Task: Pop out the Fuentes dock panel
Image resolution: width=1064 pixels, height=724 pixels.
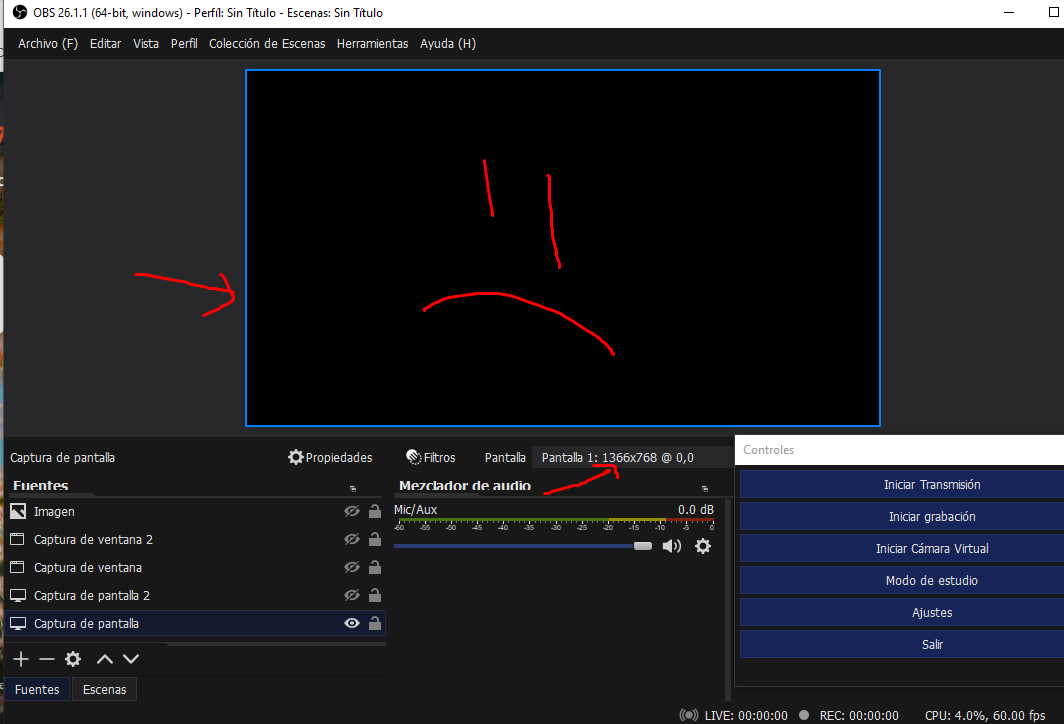Action: coord(353,488)
